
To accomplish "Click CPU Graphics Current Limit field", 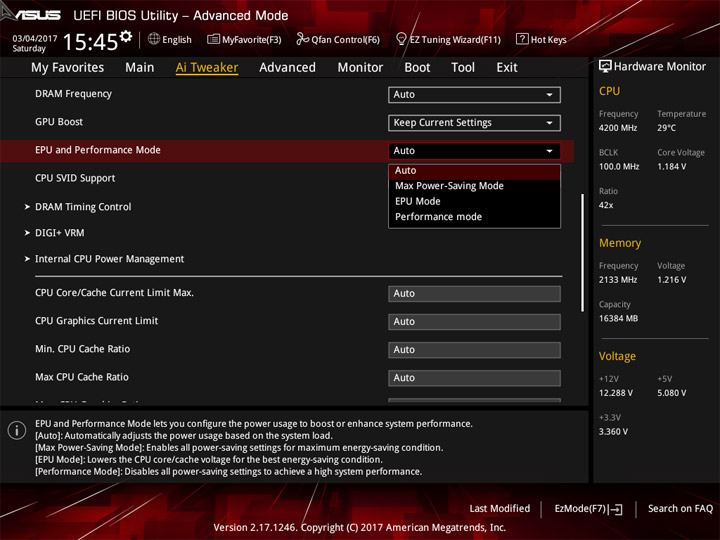I will [474, 321].
